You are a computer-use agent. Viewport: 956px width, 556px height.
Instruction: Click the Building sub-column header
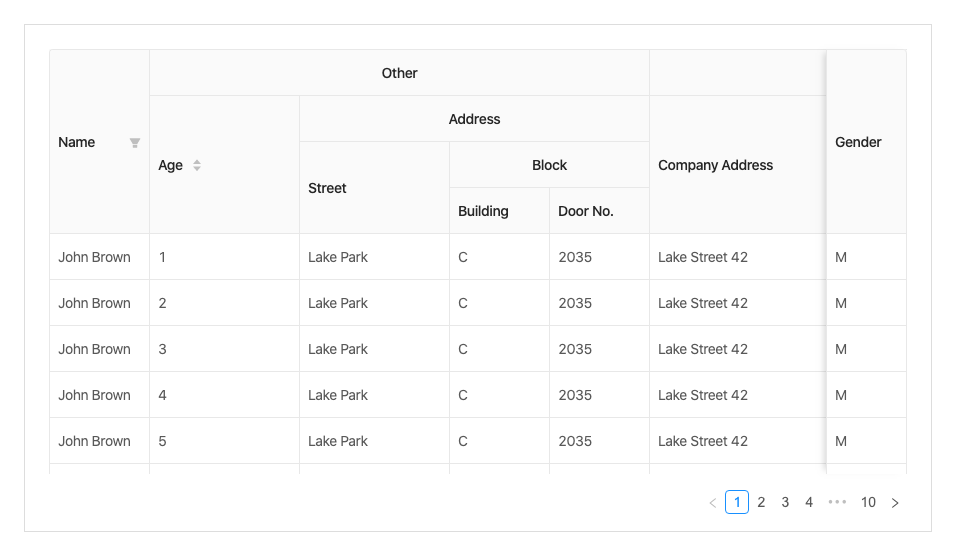483,211
